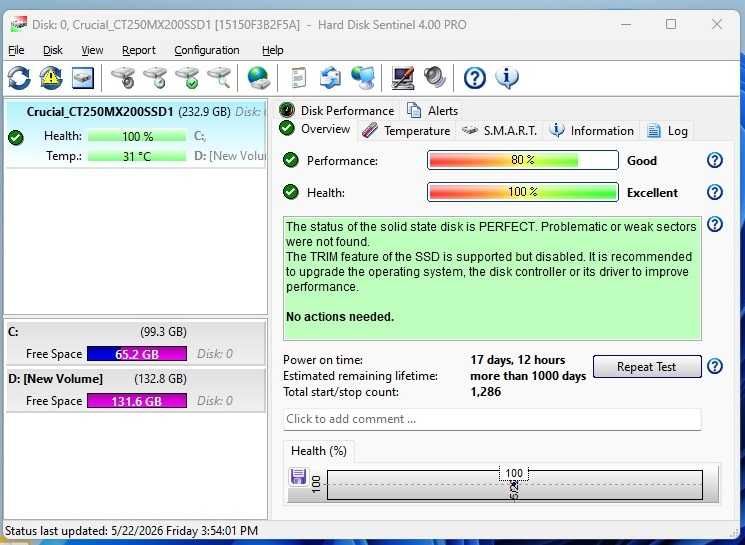The image size is (745, 545).
Task: Click the blue circular-arrows Refresh toolbar icon
Action: pos(19,77)
